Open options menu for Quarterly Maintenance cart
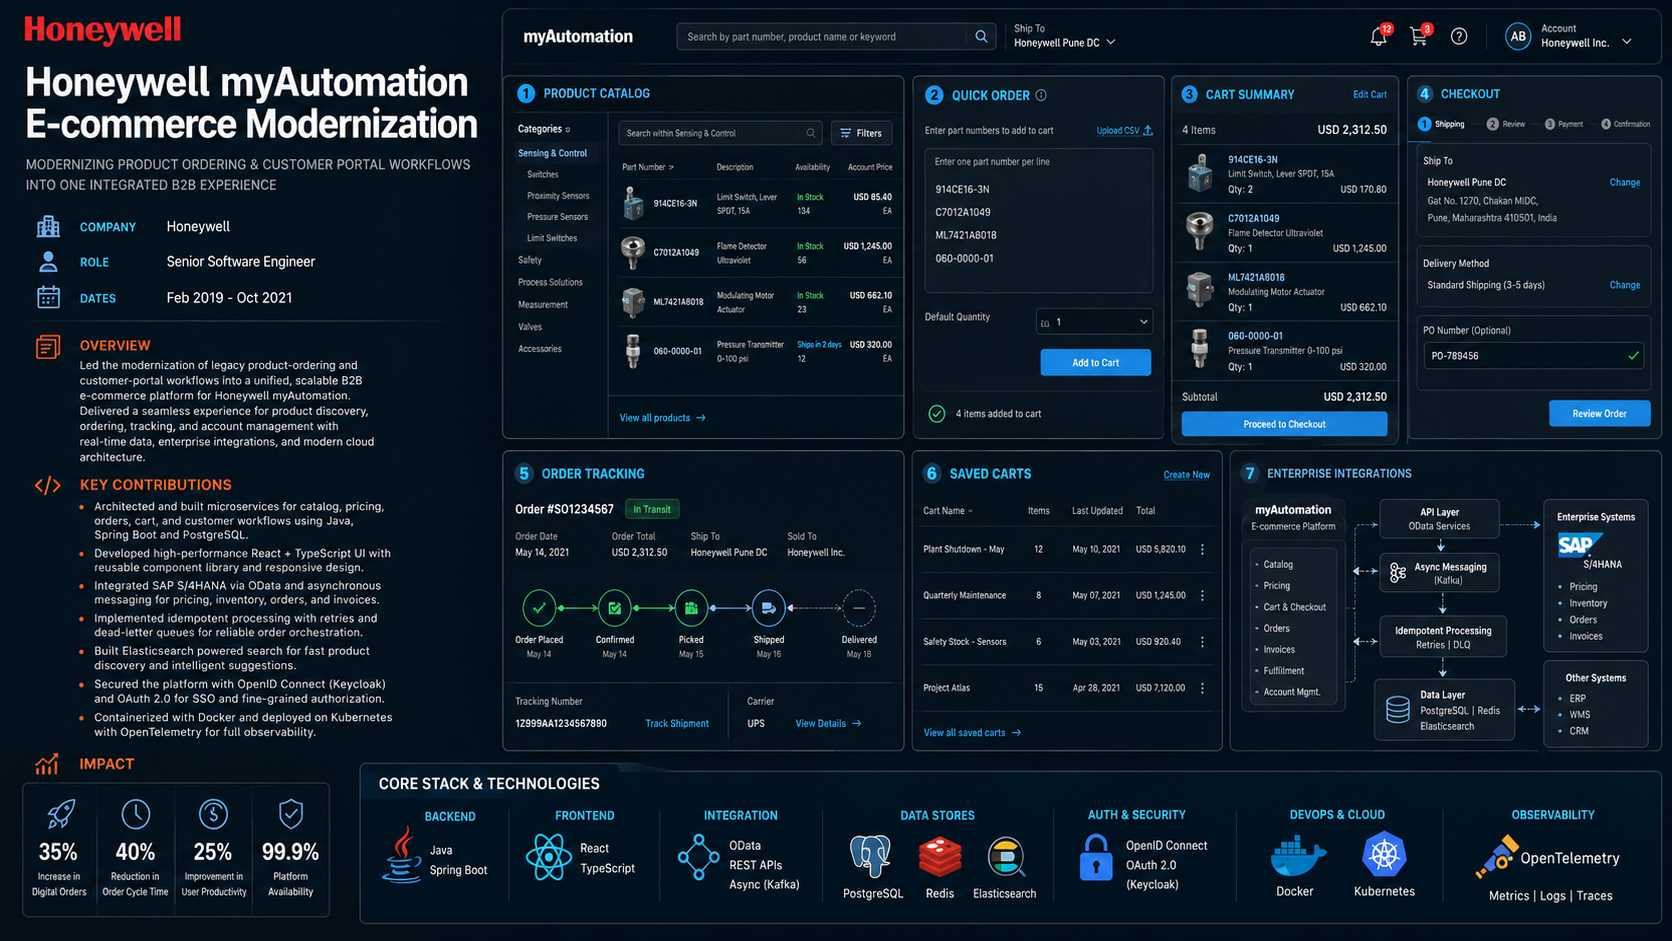1672x941 pixels. pyautogui.click(x=1202, y=595)
